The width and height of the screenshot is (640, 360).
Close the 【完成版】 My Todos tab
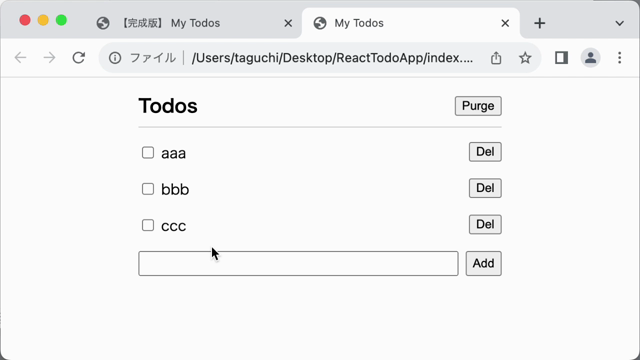(x=288, y=23)
